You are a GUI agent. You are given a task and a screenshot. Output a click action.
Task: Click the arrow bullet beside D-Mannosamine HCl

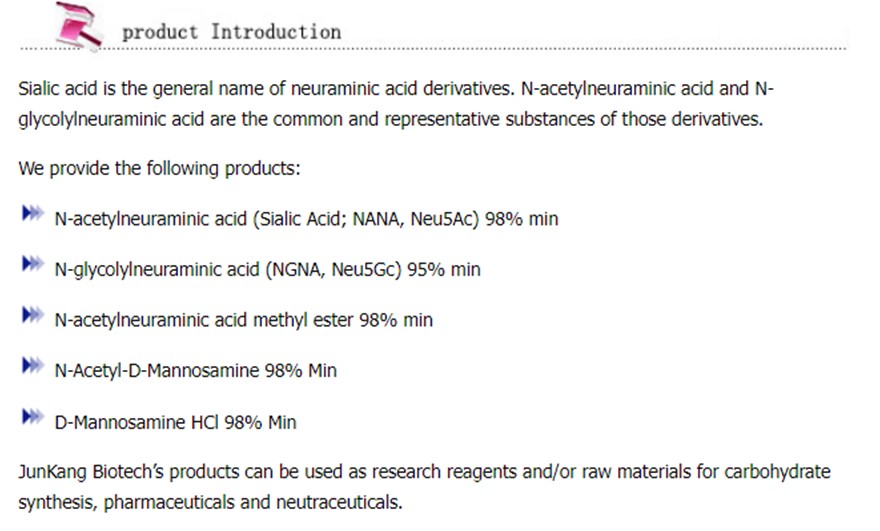click(x=32, y=418)
